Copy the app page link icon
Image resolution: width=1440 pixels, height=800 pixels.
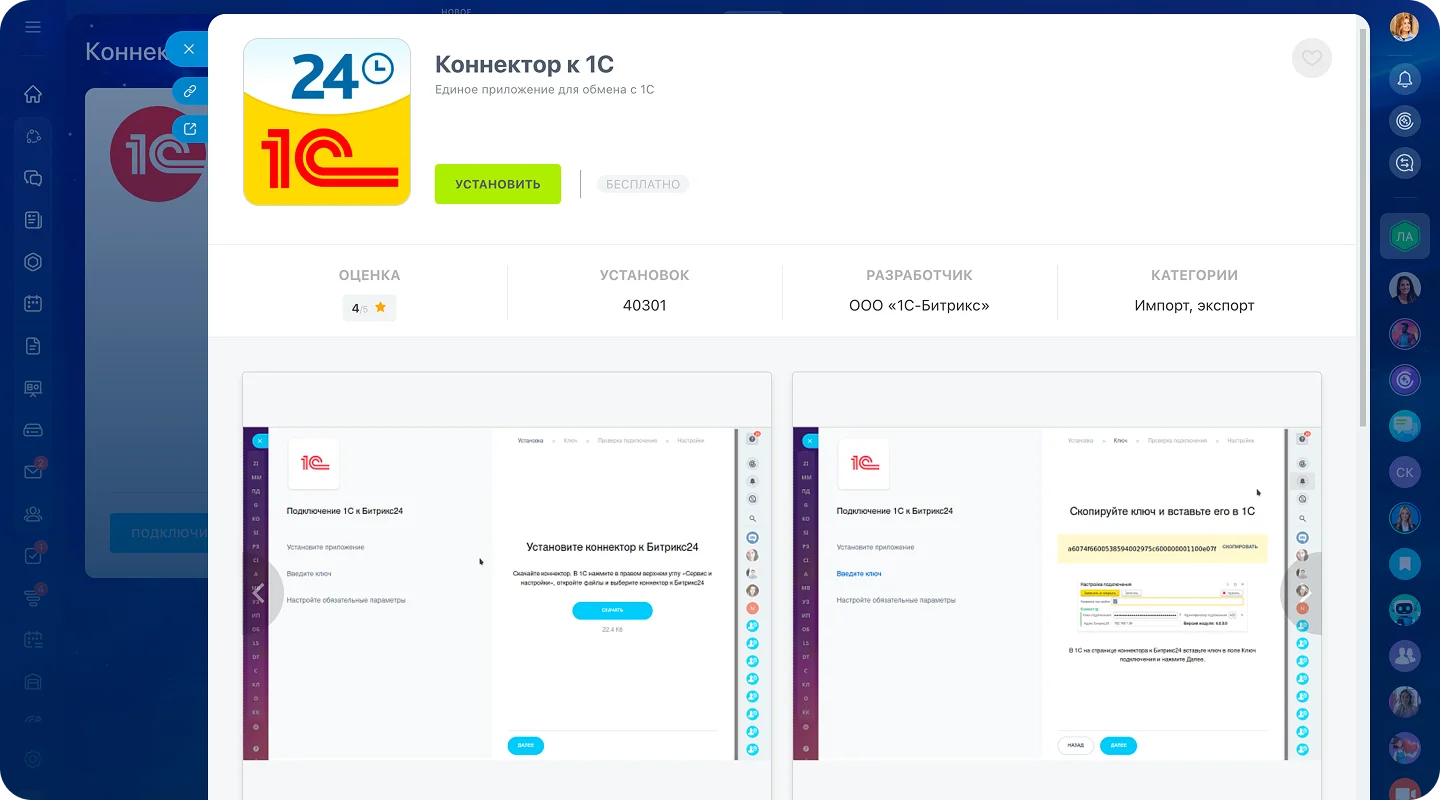(189, 91)
